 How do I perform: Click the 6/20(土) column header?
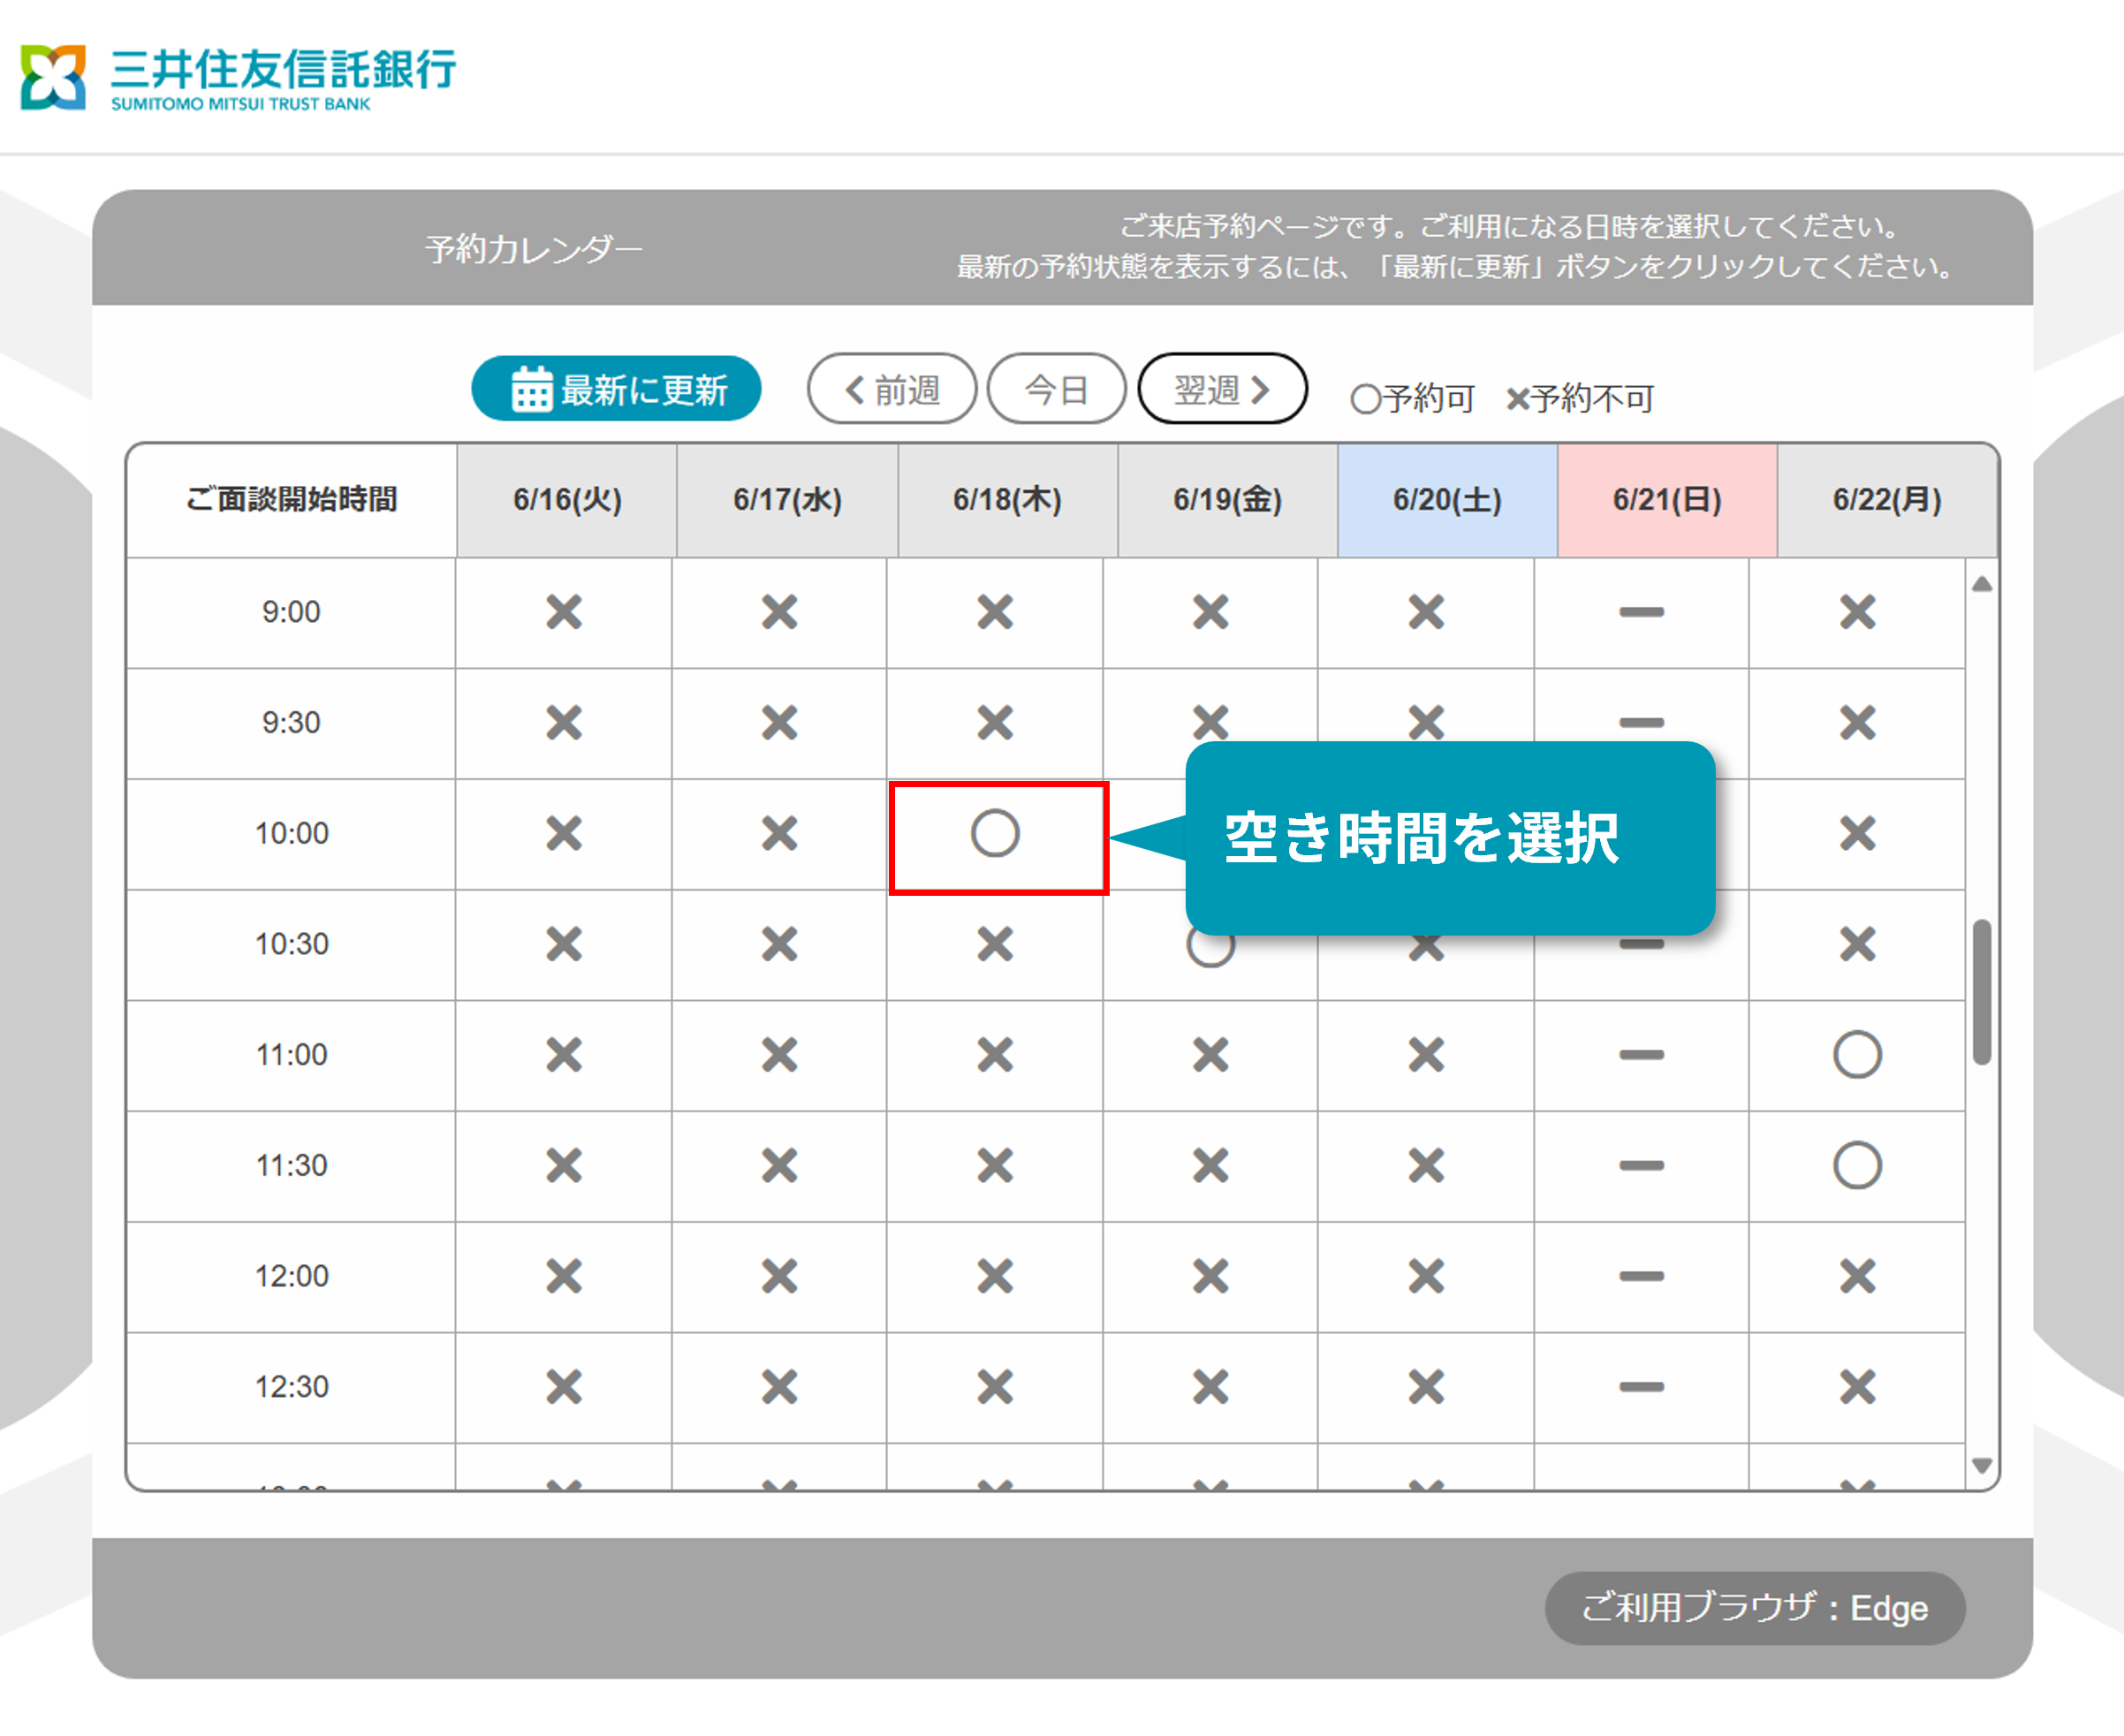click(1447, 500)
